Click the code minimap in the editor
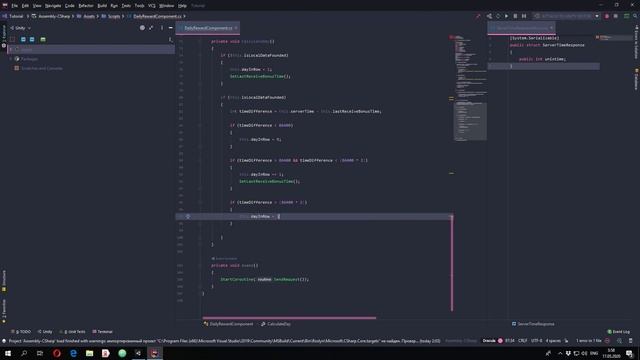Screen dimensions: 640x360 click(x=470, y=88)
